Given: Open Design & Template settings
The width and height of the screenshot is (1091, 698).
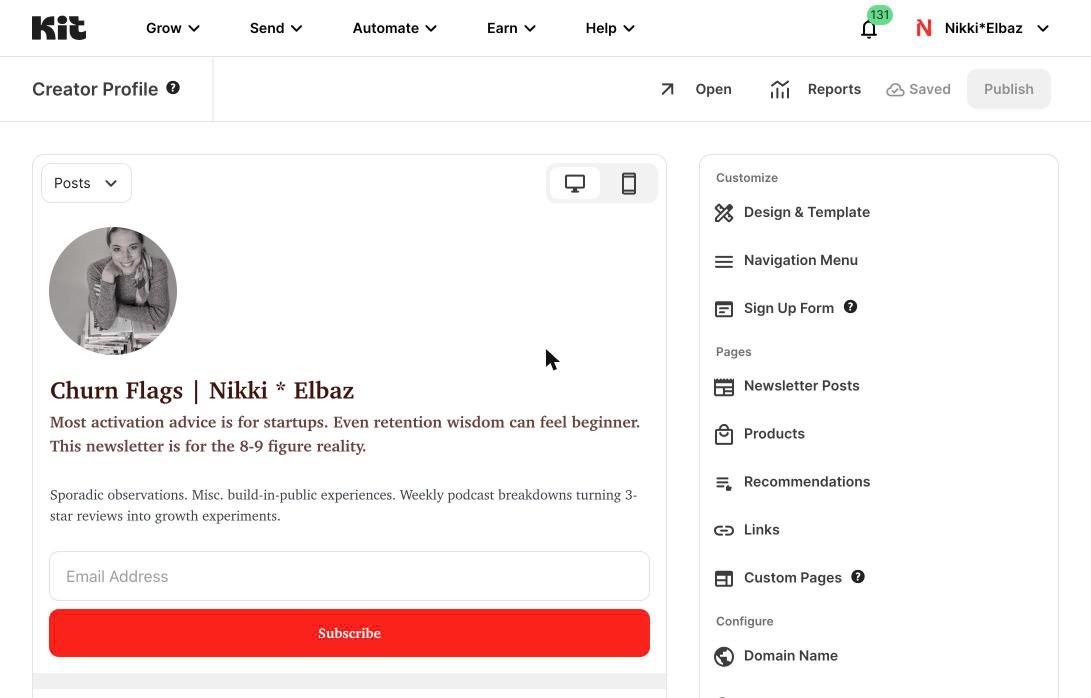Looking at the screenshot, I should coord(806,212).
